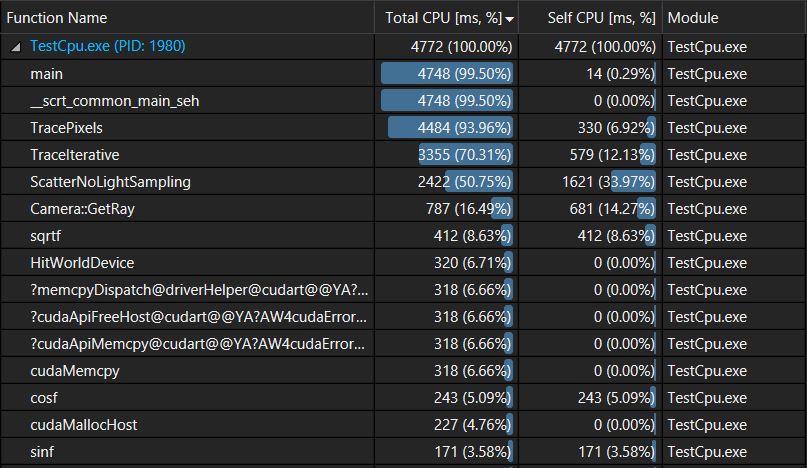The width and height of the screenshot is (807, 468).
Task: Click the 787 (16.49%) Total CPU value
Action: pos(468,209)
